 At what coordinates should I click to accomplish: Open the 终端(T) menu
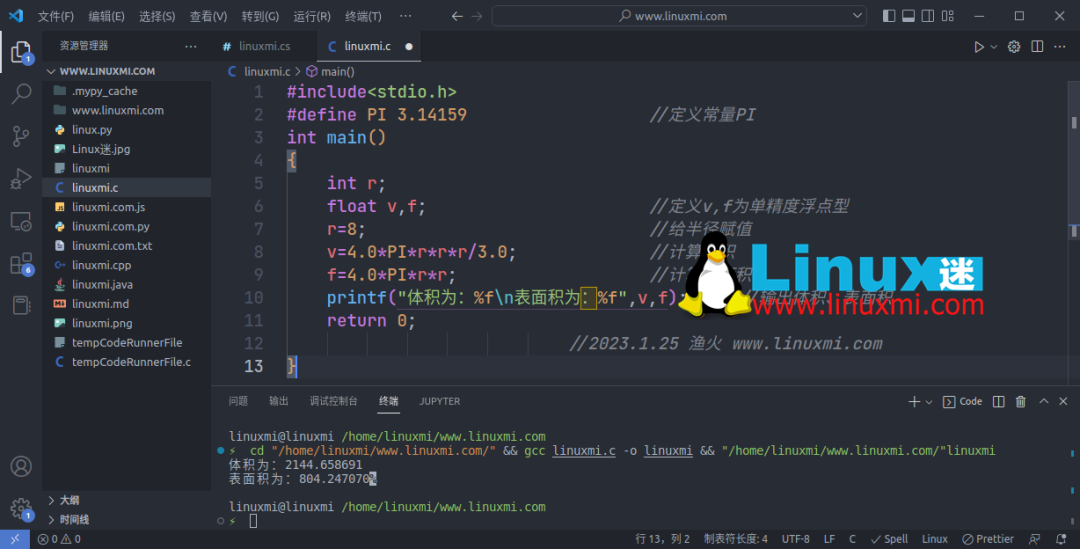click(363, 16)
